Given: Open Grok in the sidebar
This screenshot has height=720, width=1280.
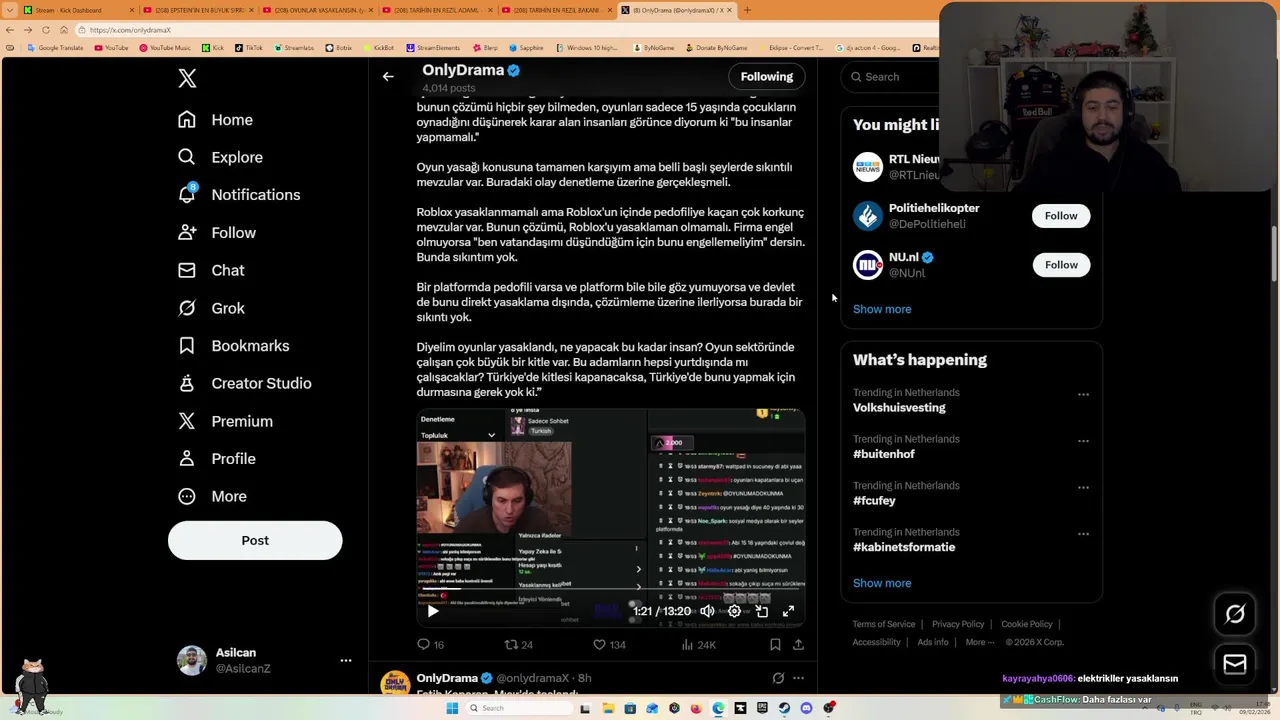Looking at the screenshot, I should coord(211,308).
